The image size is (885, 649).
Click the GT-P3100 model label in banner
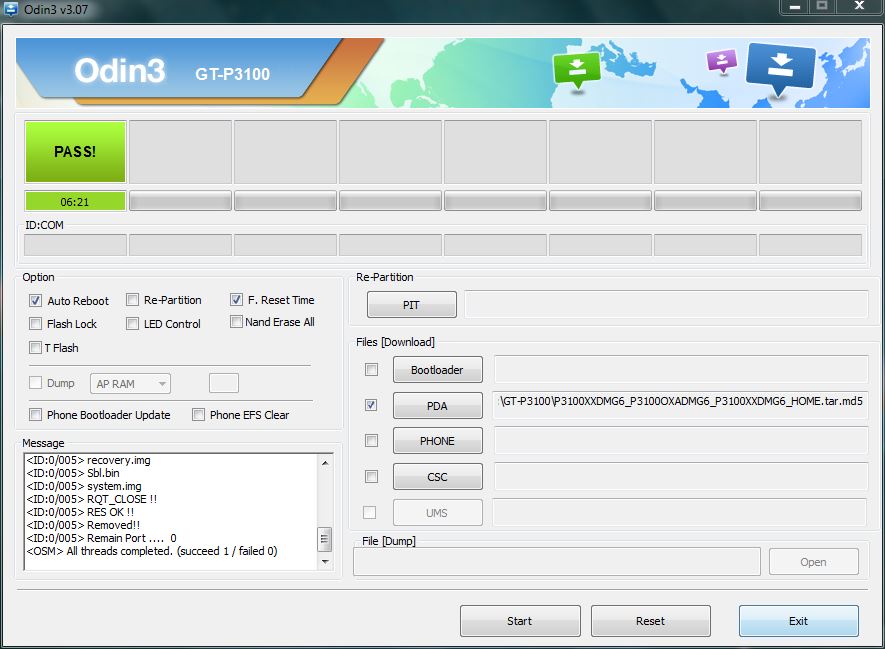[233, 74]
